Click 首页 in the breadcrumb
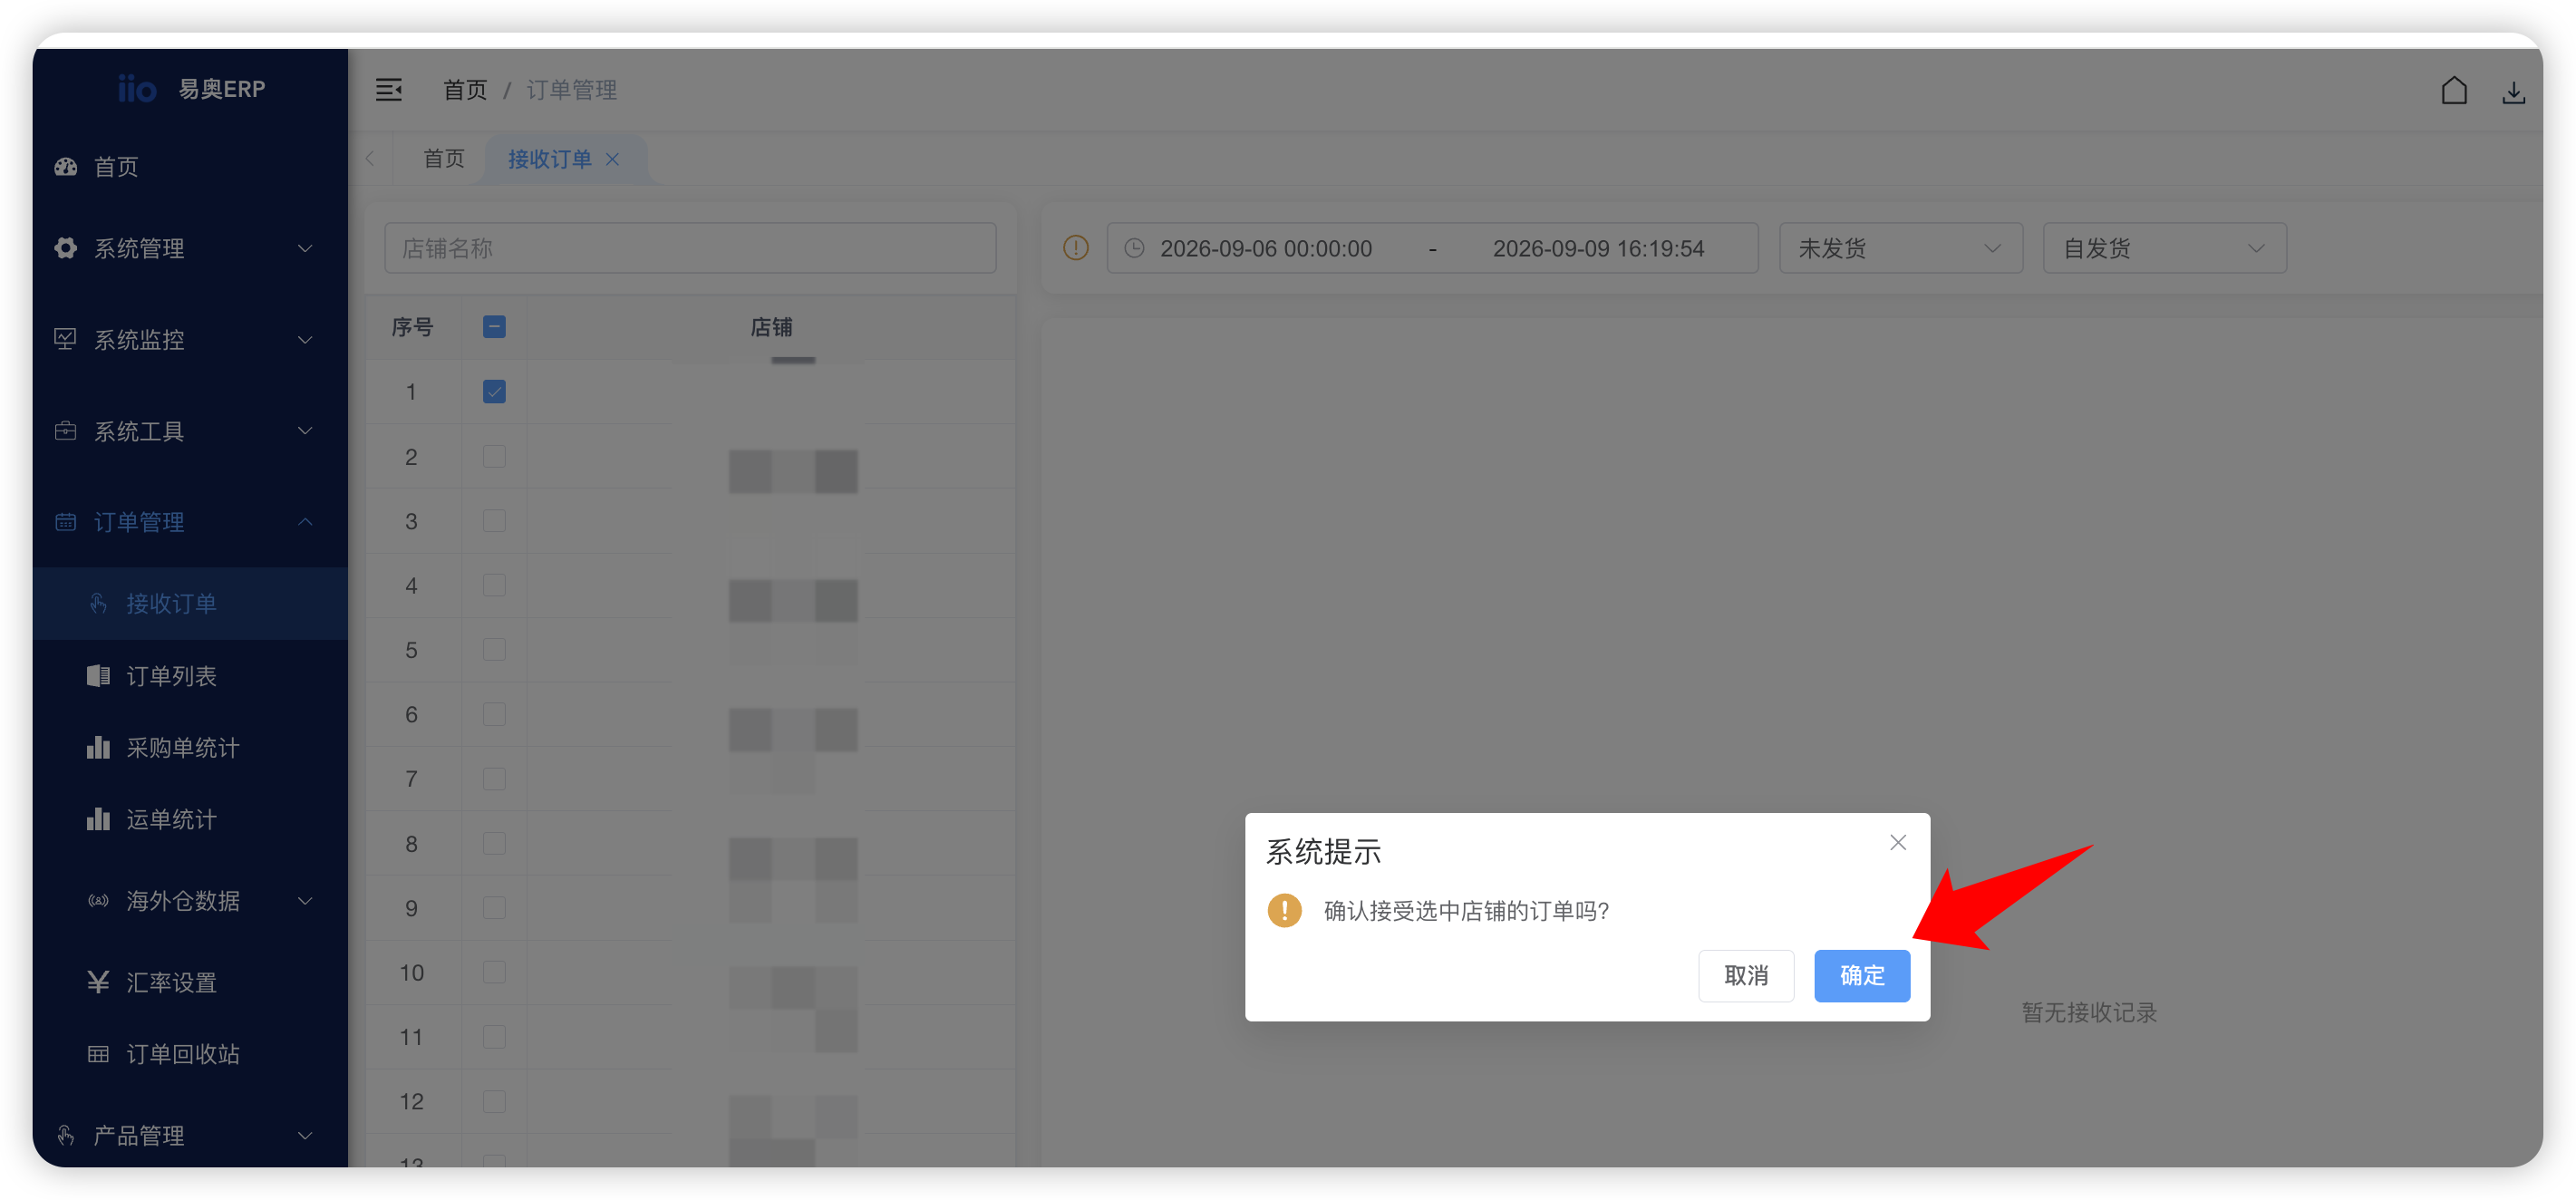 (465, 90)
